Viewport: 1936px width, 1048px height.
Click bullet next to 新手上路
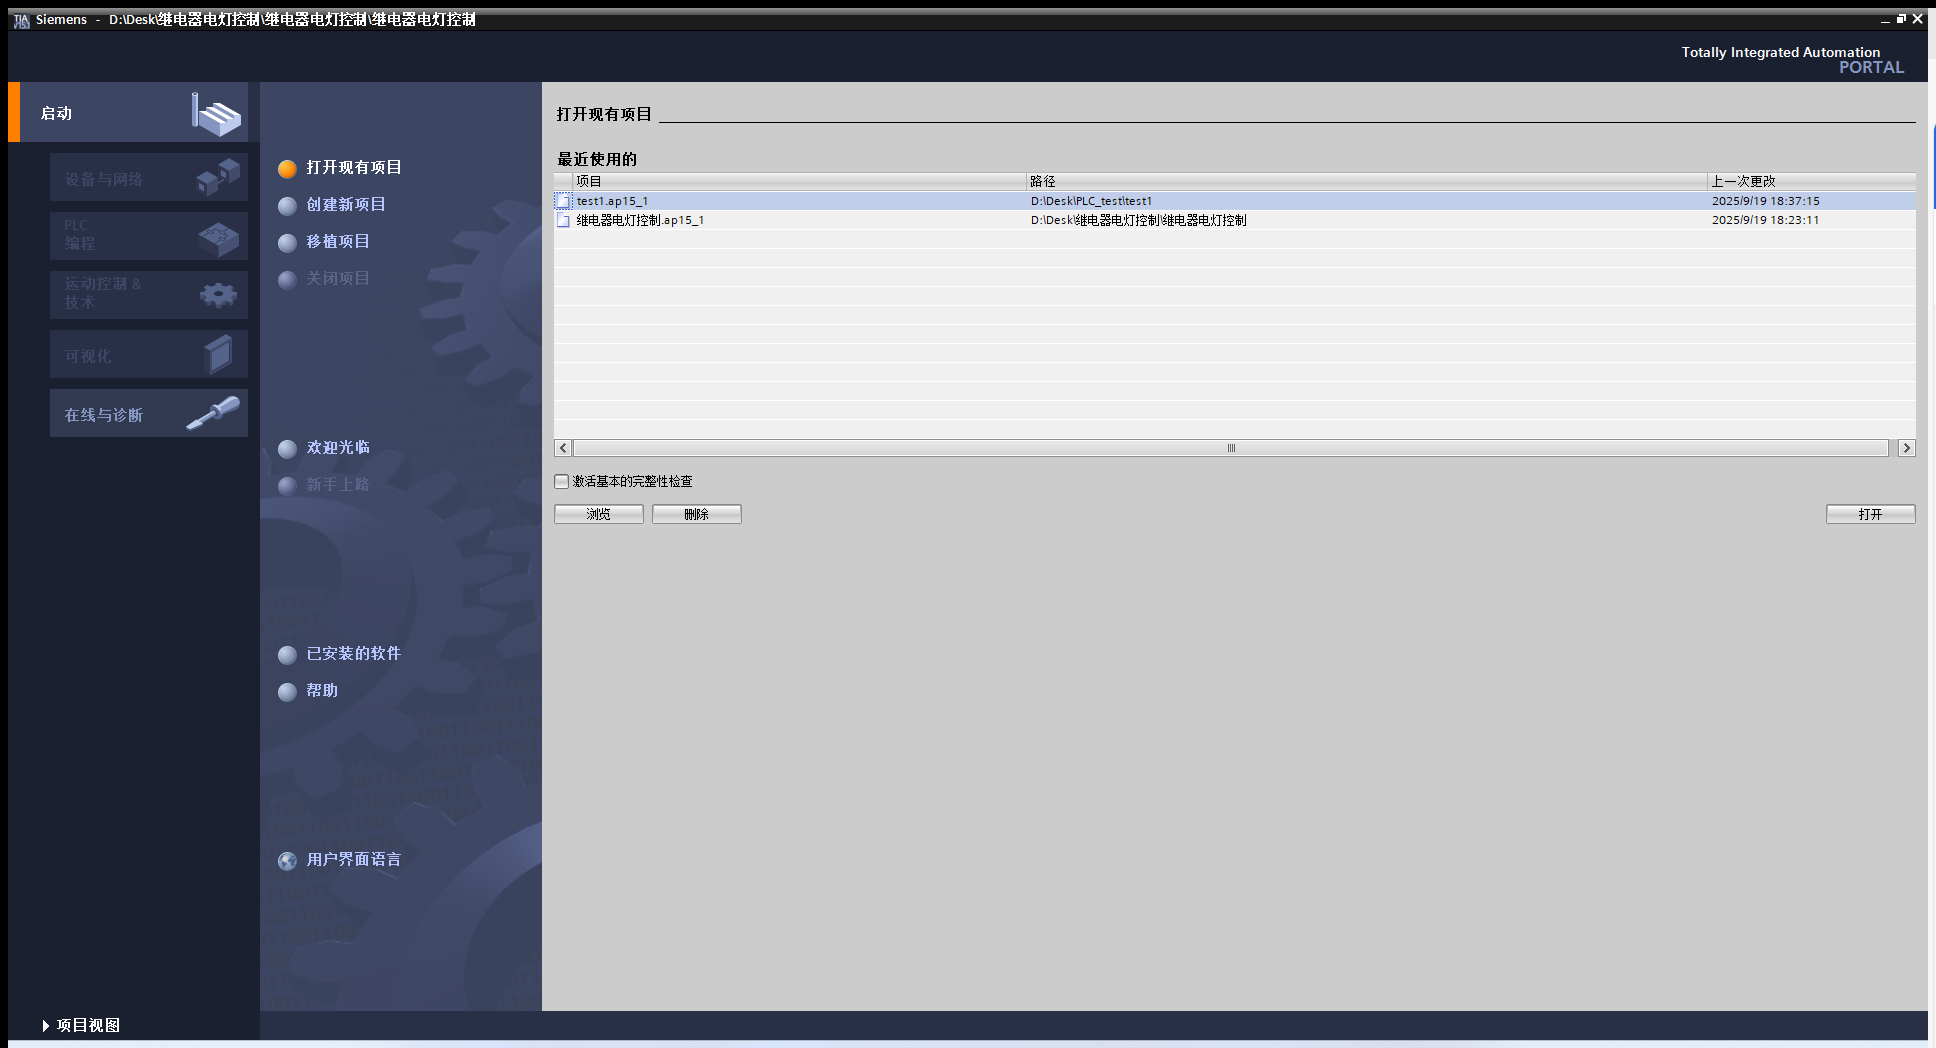[x=287, y=485]
